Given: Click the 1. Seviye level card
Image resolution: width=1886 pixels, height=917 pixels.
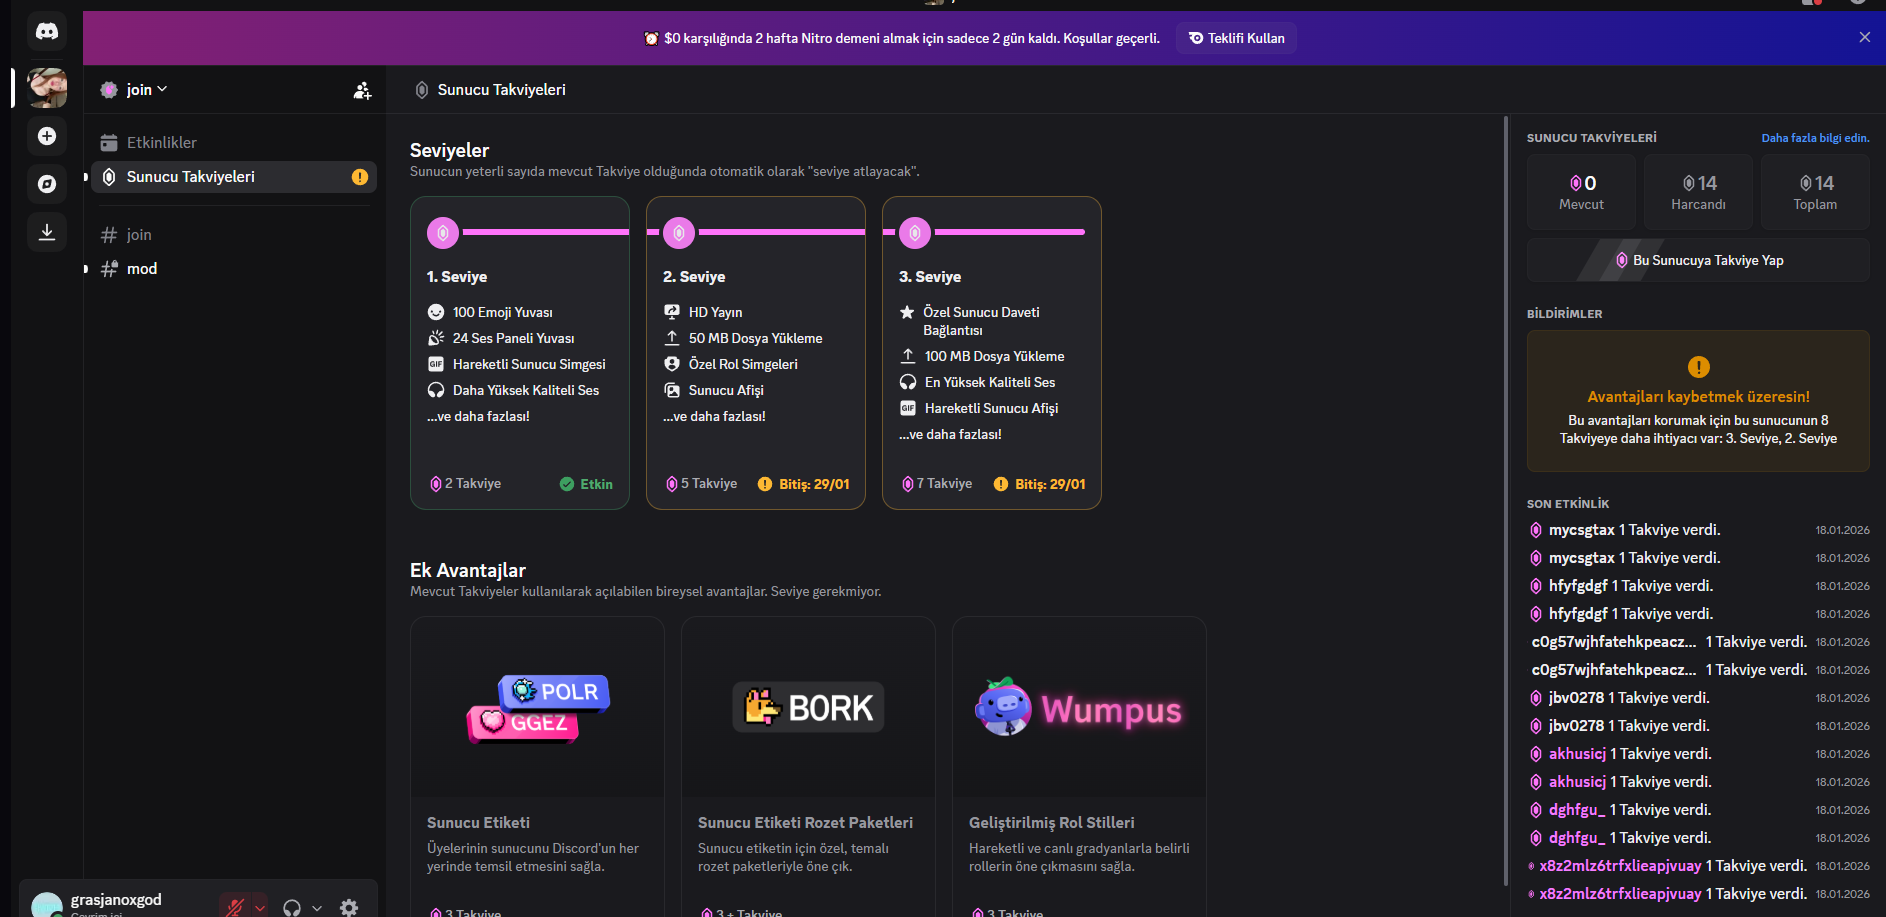Looking at the screenshot, I should (520, 353).
